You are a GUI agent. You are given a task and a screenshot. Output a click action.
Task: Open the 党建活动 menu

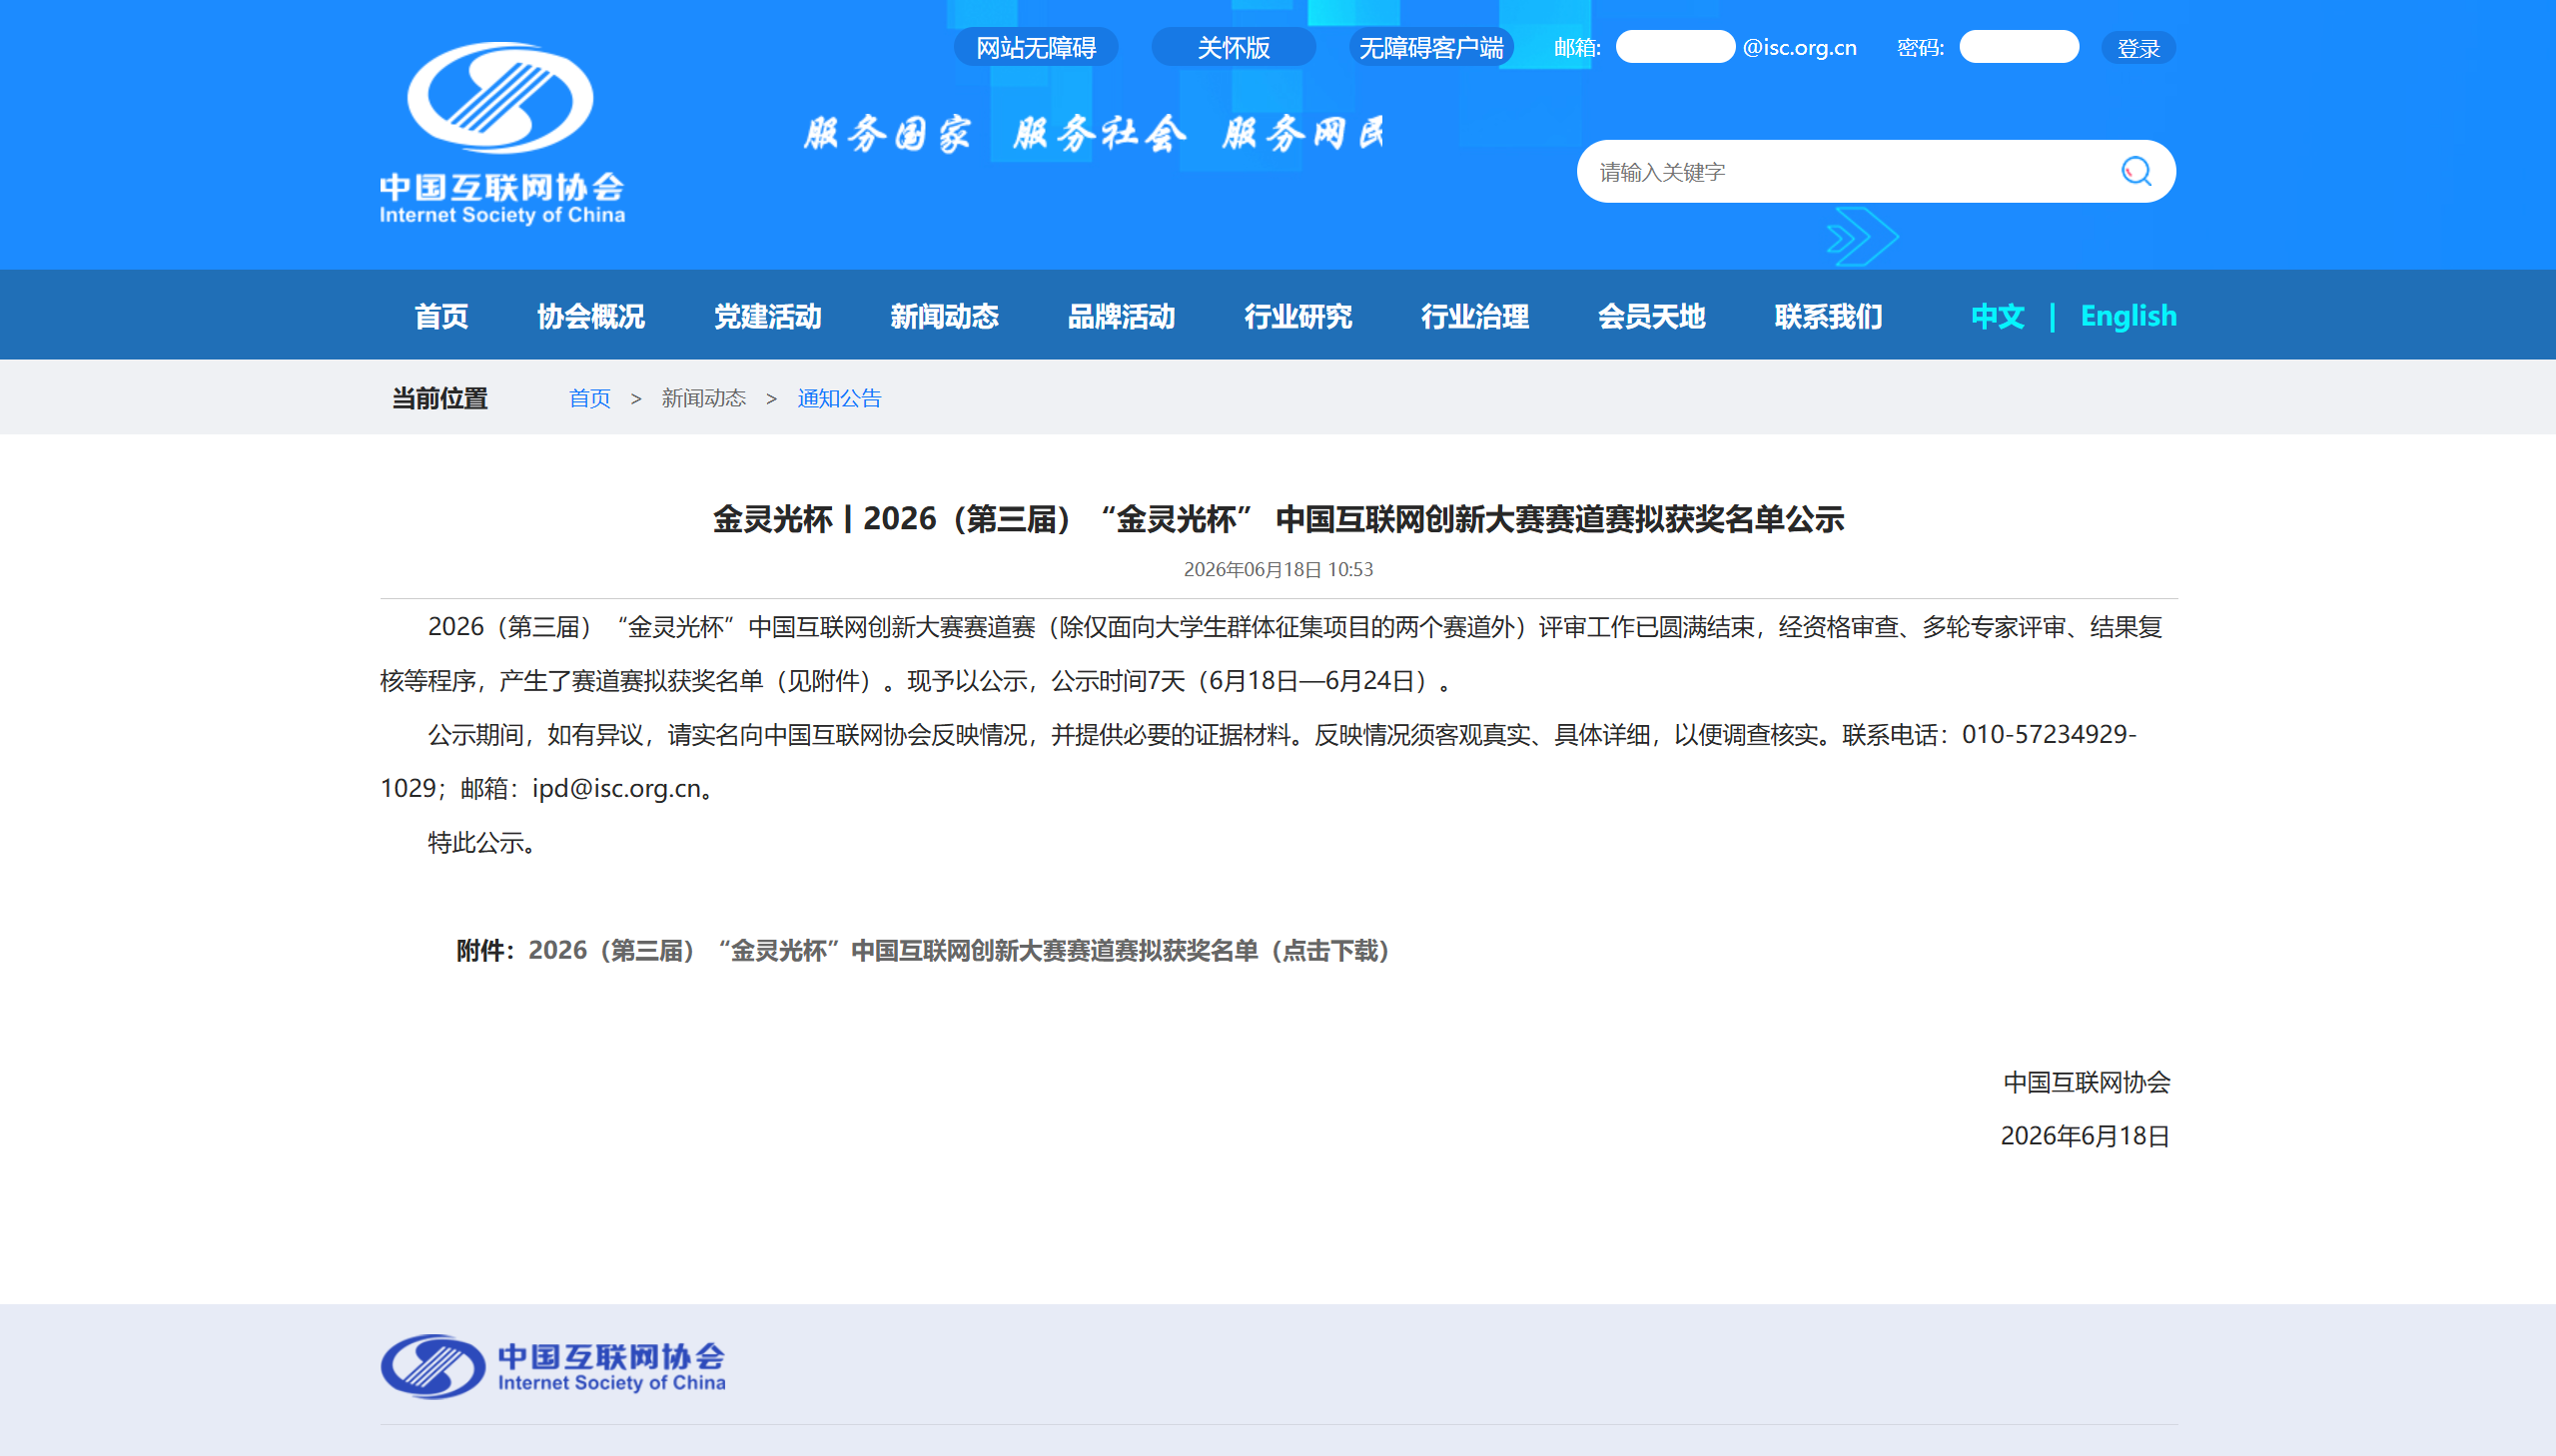(767, 316)
